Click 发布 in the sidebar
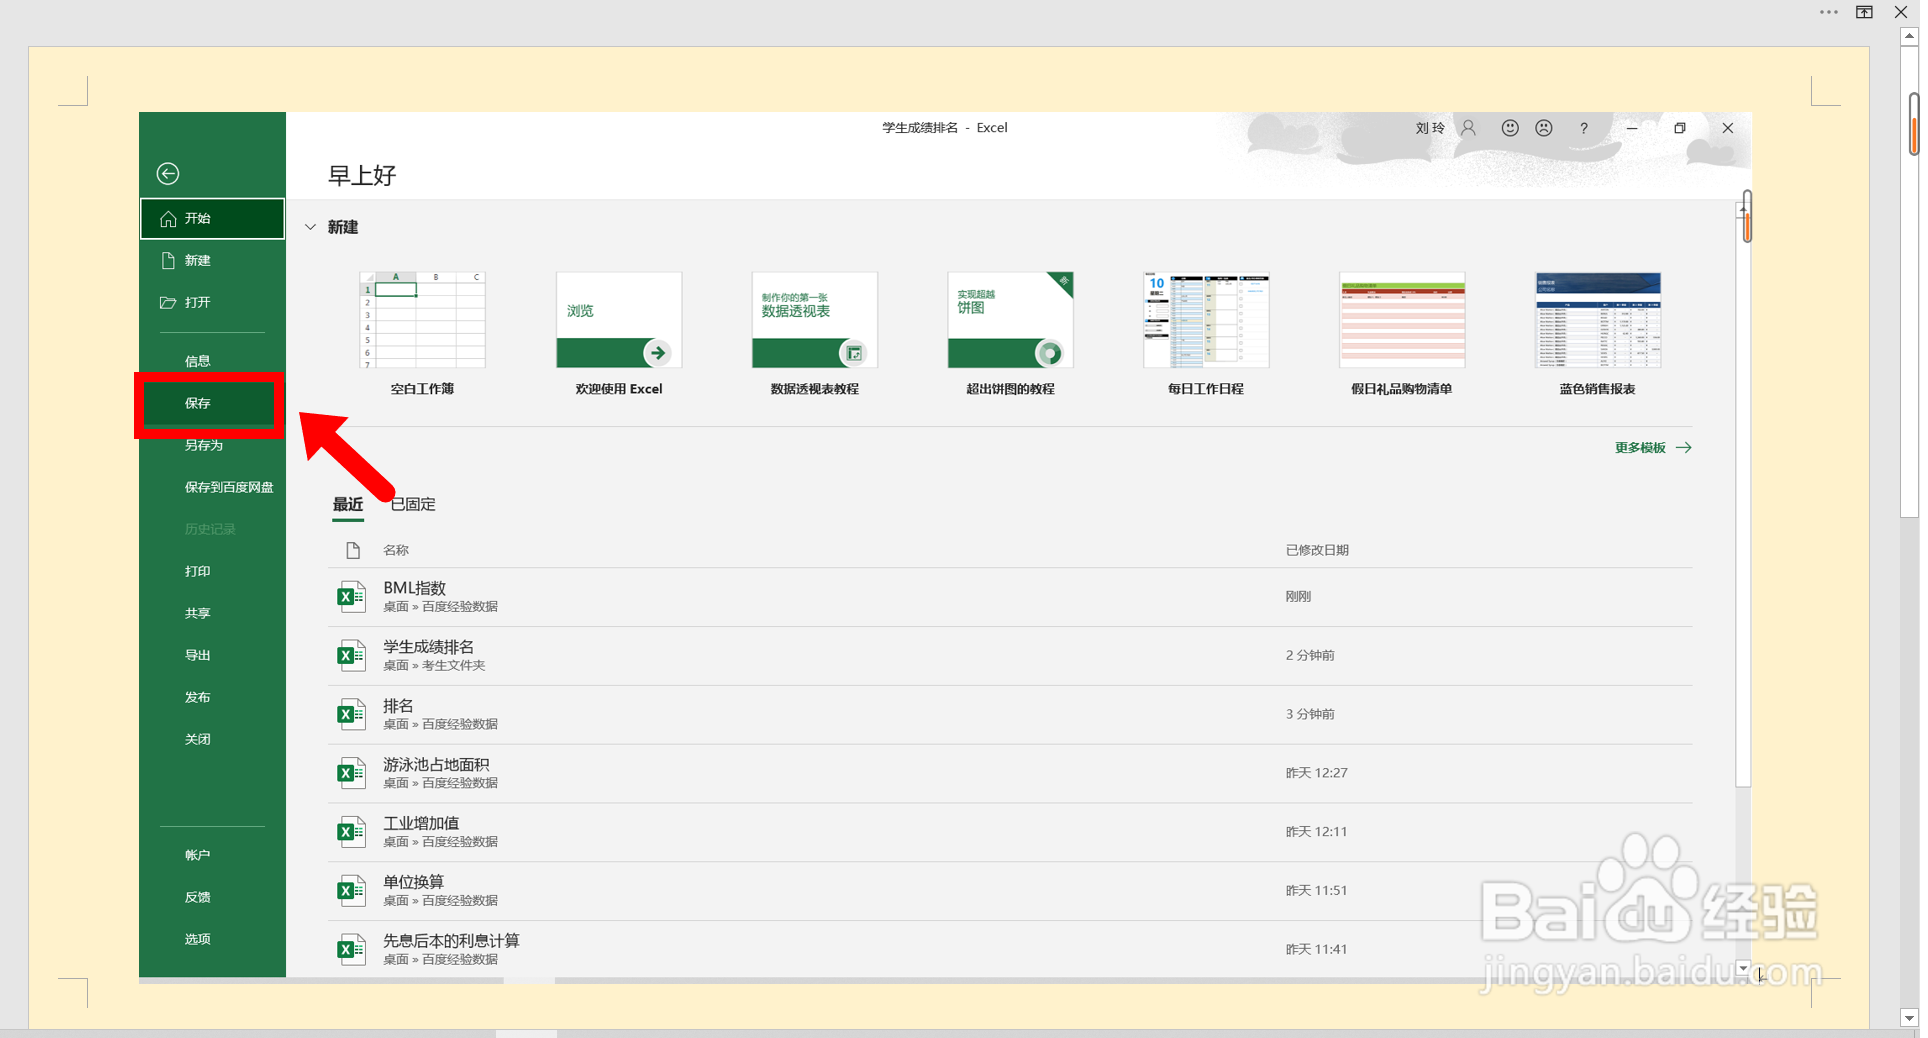 (x=212, y=698)
